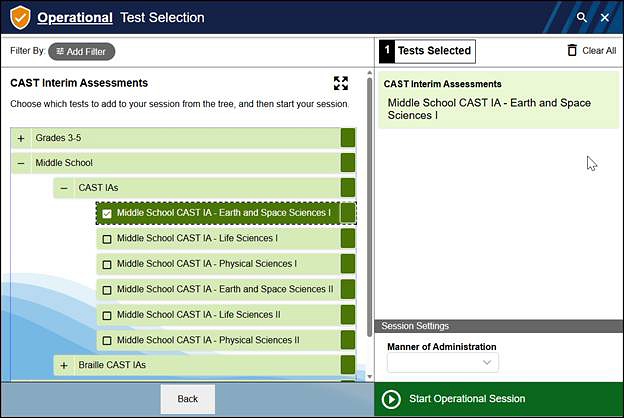Screen dimensions: 624x418
Task: Select the CAST IAs label
Action: pyautogui.click(x=98, y=188)
